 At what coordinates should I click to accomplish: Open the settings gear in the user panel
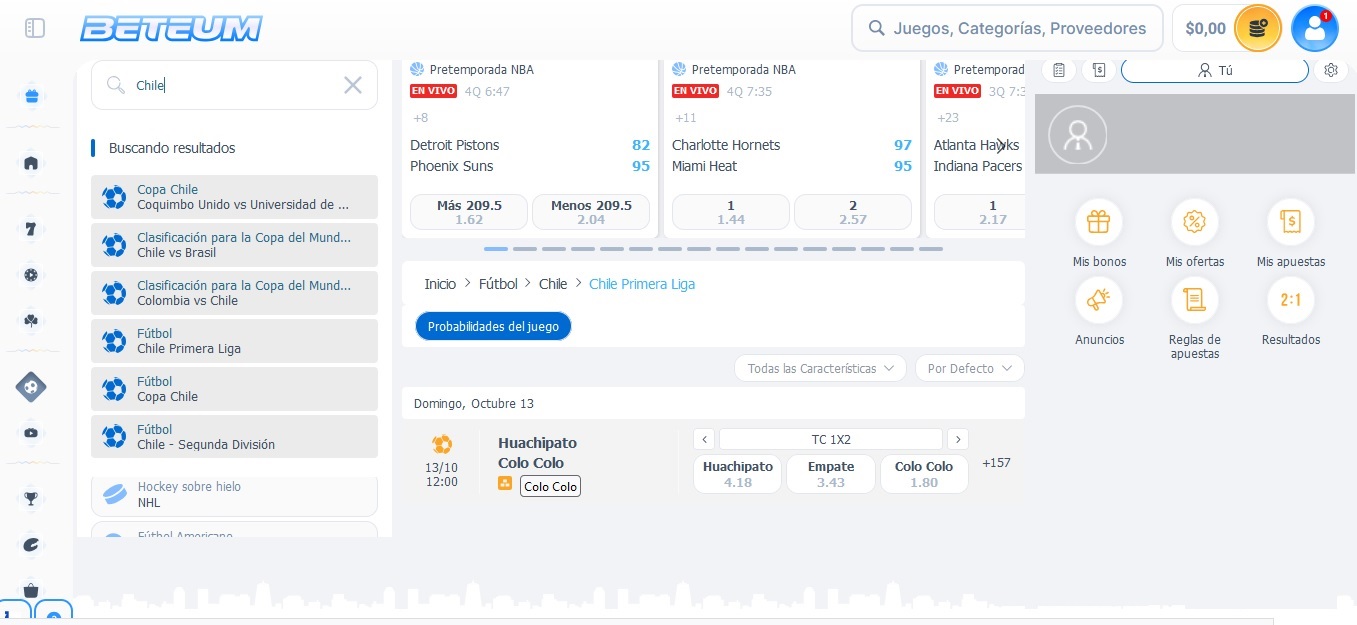click(x=1331, y=70)
